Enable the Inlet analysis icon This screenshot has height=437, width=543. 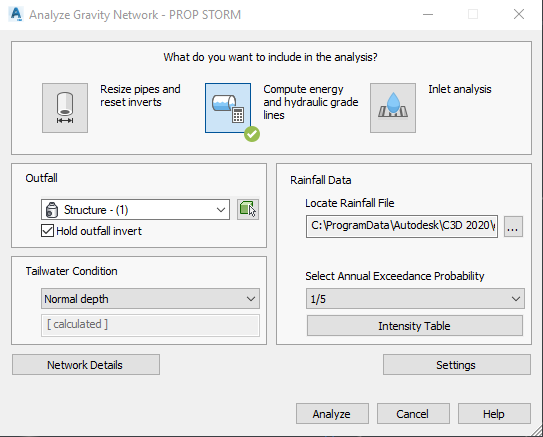(393, 108)
